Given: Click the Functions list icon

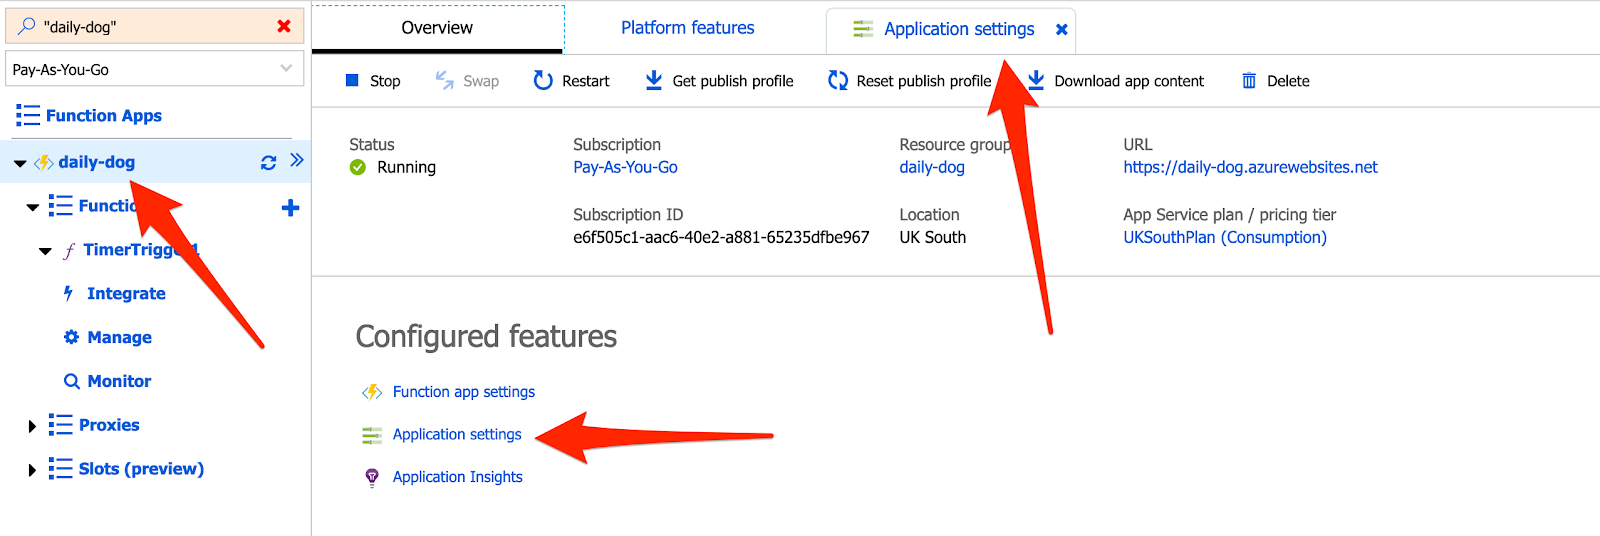Looking at the screenshot, I should pyautogui.click(x=61, y=206).
